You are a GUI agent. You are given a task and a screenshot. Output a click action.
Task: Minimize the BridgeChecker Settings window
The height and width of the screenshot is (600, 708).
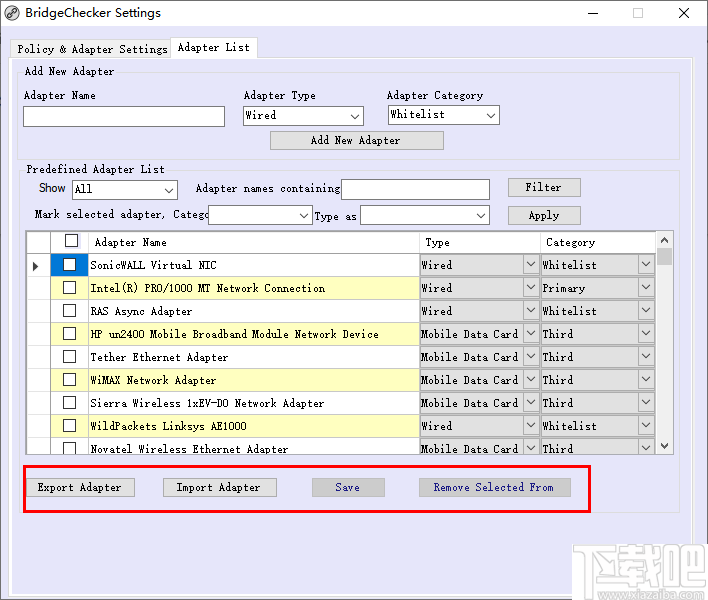[x=593, y=13]
